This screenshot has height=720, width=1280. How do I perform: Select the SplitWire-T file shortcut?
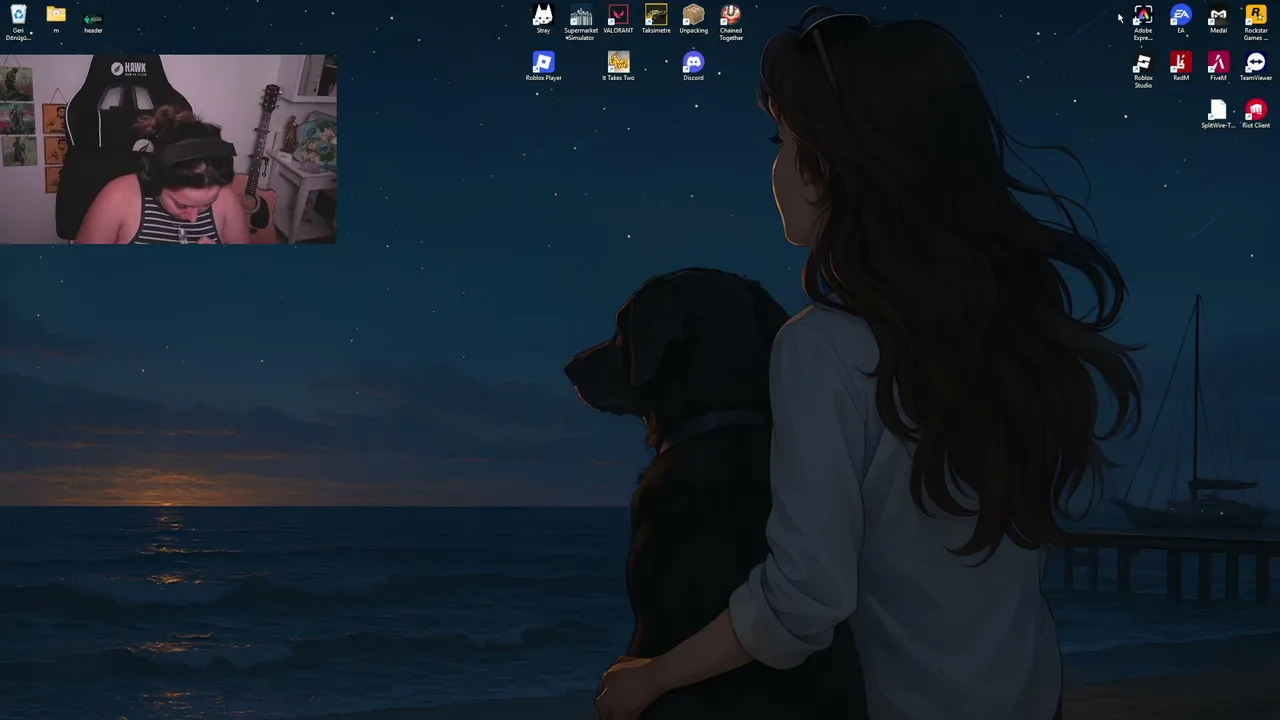click(x=1218, y=114)
